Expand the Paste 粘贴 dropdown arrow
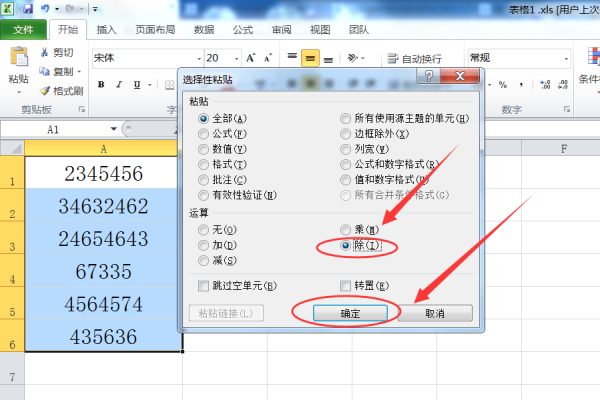Screen dimensions: 600x400 point(18,92)
